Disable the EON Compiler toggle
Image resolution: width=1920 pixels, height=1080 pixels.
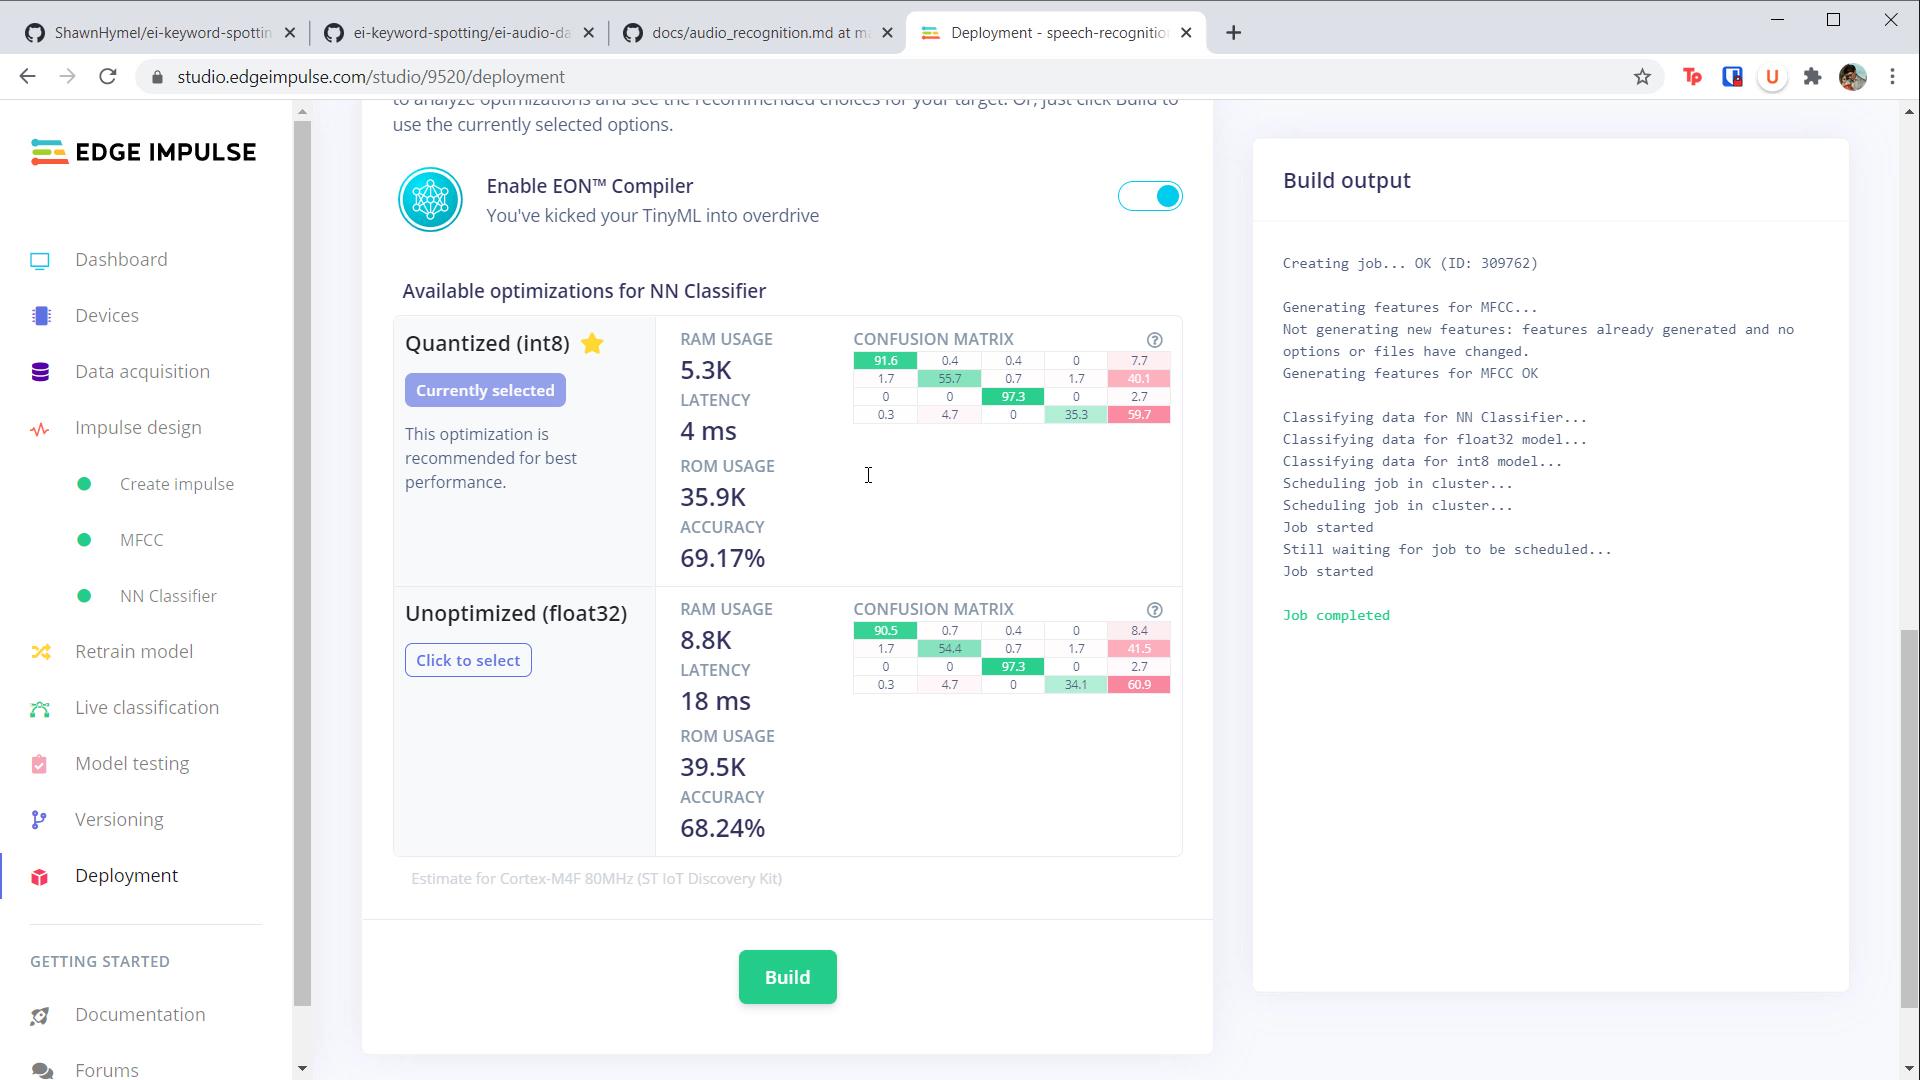point(1150,196)
